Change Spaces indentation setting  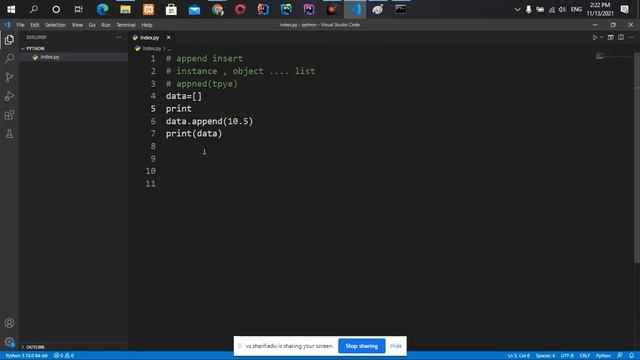point(545,356)
